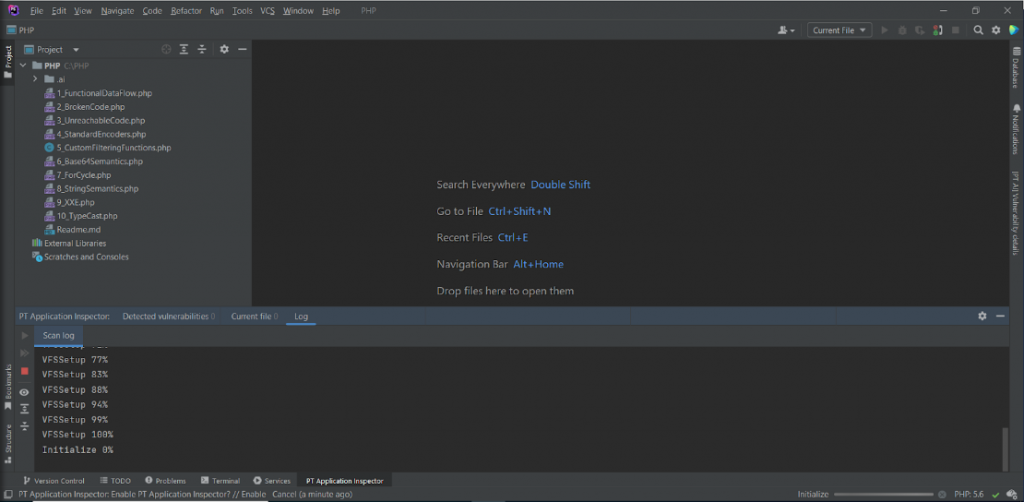1024x502 pixels.
Task: Toggle the eye icon in the scan log toolbar
Action: coord(25,392)
